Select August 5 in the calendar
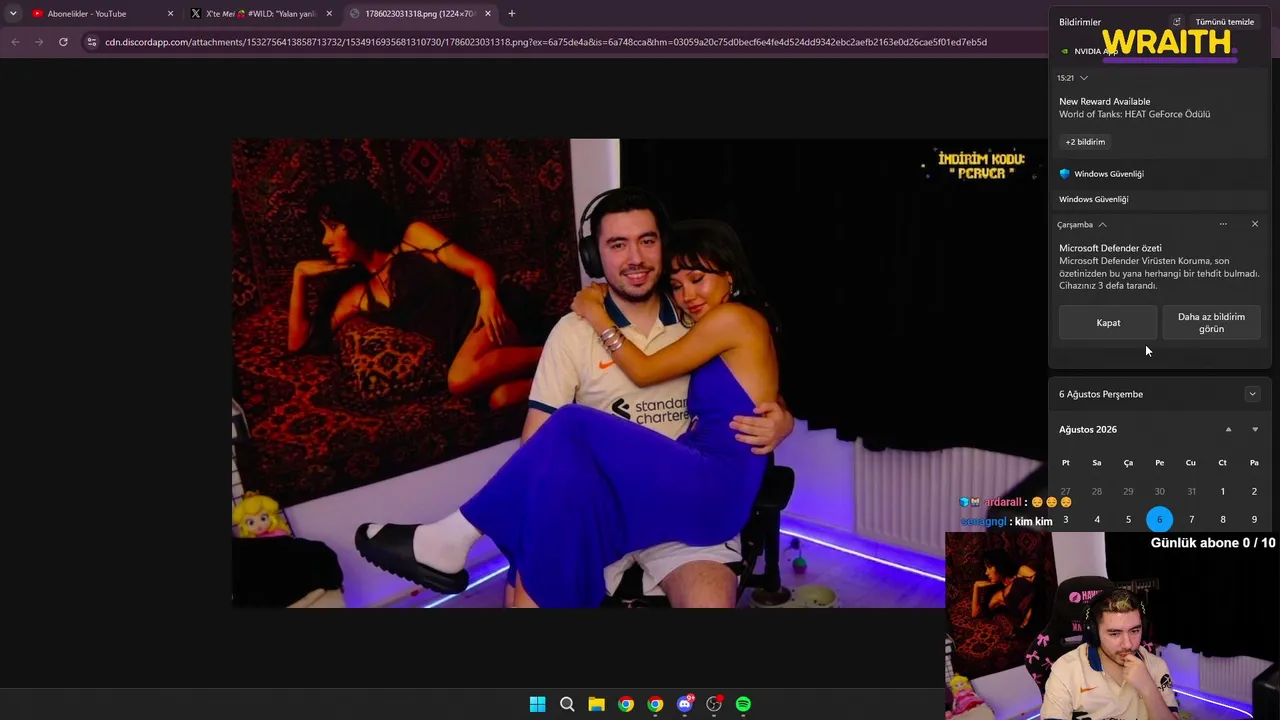Viewport: 1280px width, 720px height. point(1128,519)
